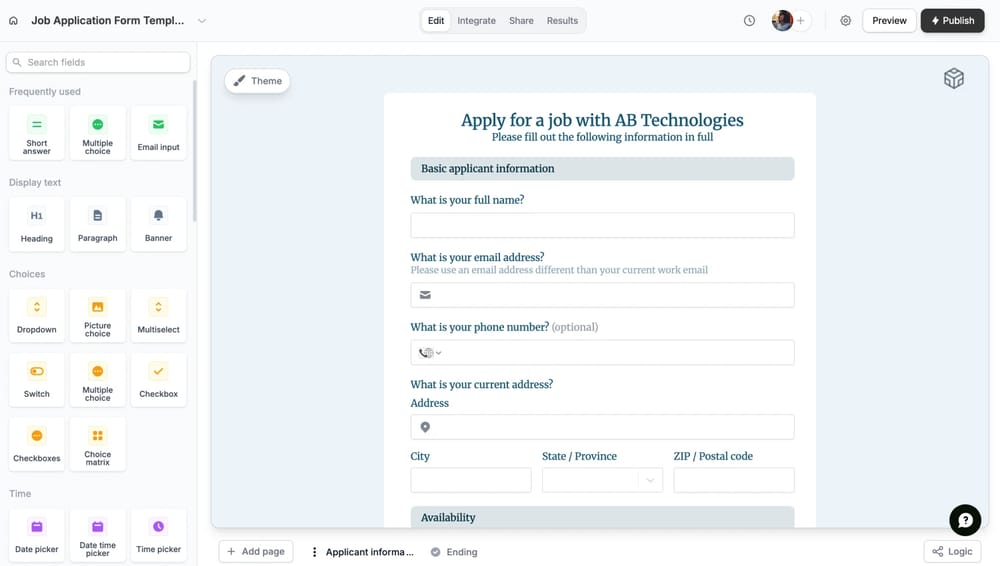Open the Theme editor
Image resolution: width=1000 pixels, height=566 pixels.
258,81
